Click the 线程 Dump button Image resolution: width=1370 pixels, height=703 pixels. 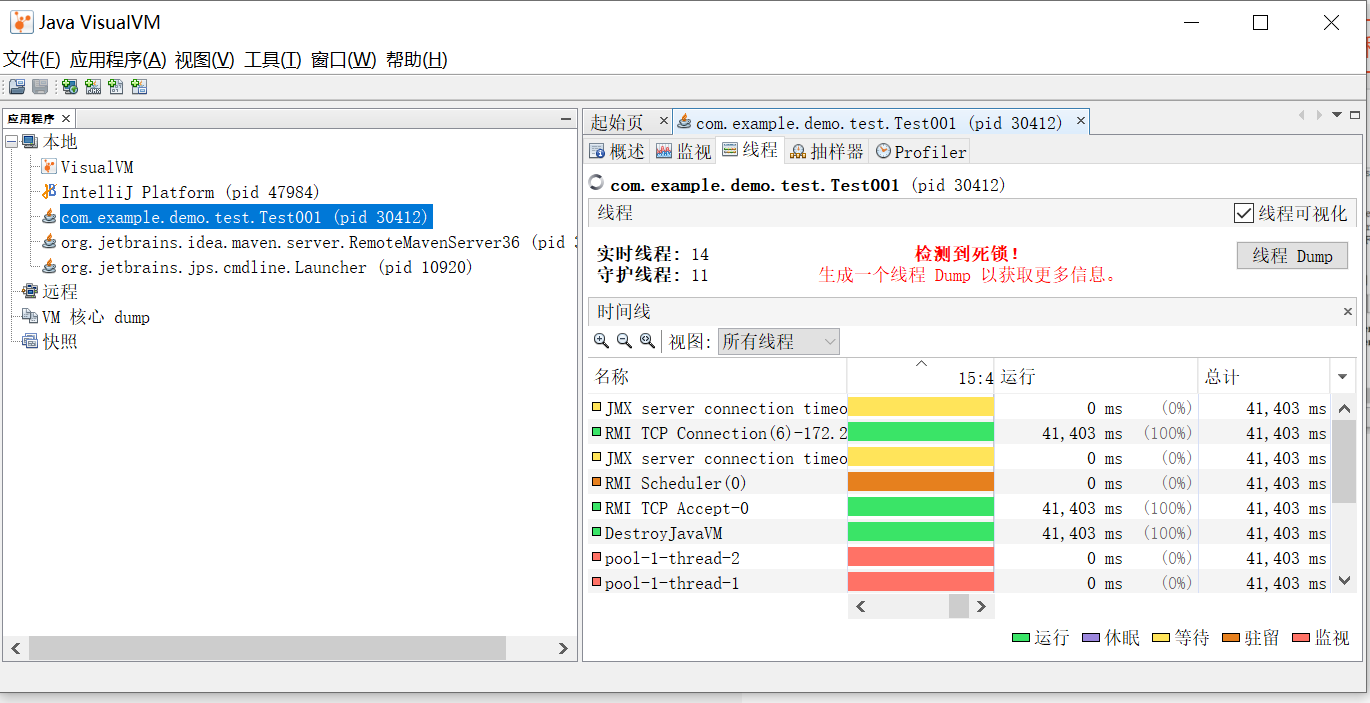1292,256
